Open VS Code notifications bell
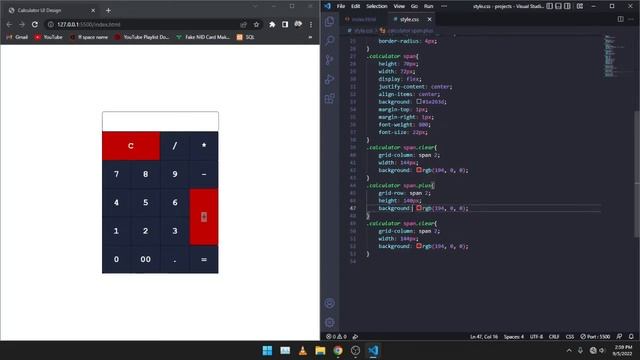The width and height of the screenshot is (640, 360). point(631,337)
